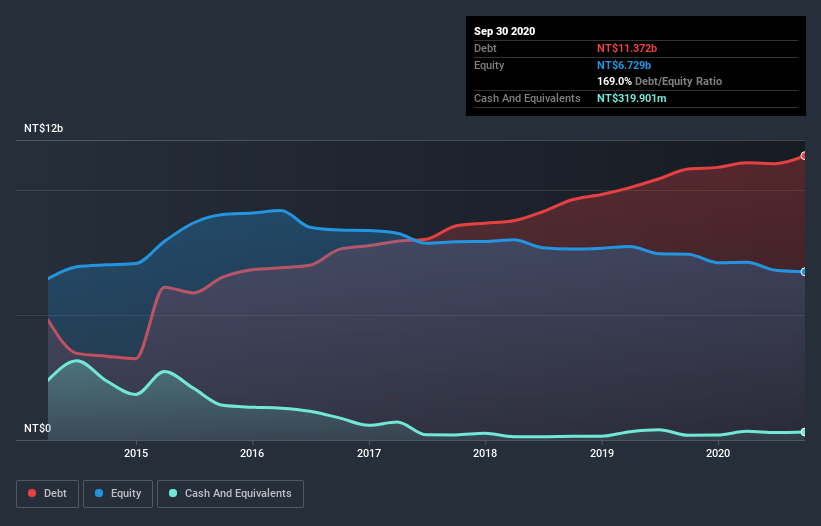The width and height of the screenshot is (821, 526).
Task: Click the NT$0 y-axis label
Action: 38,429
